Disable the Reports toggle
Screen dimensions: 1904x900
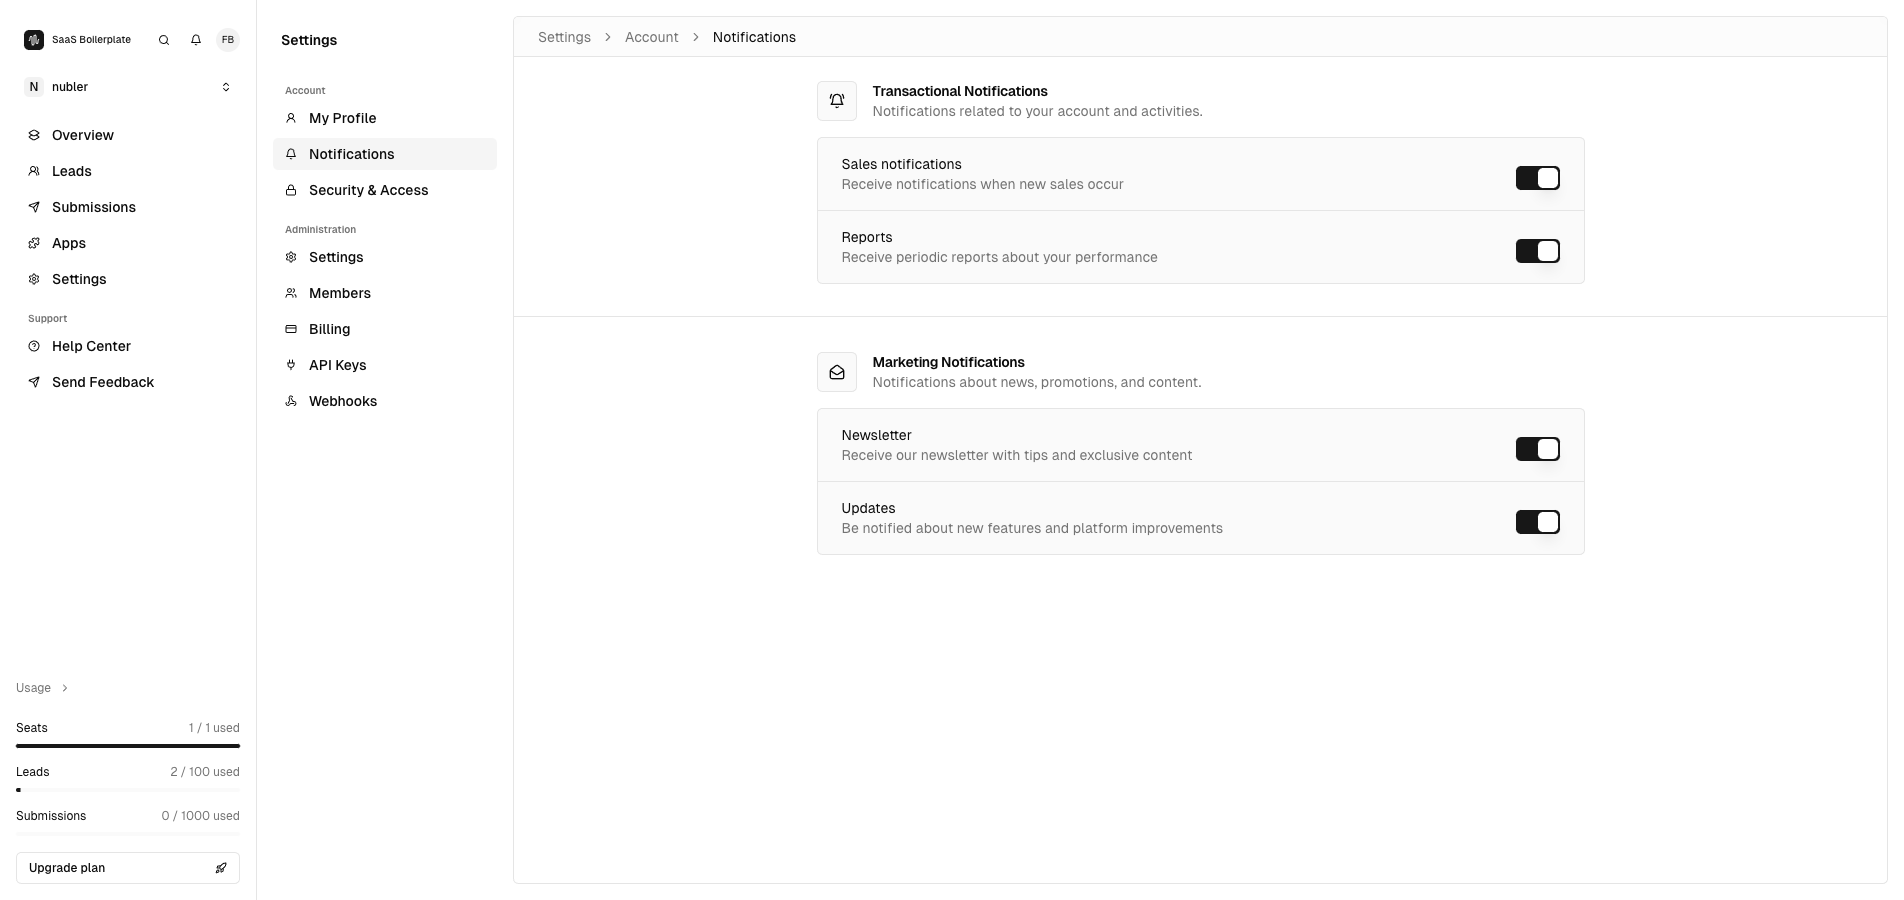click(x=1538, y=251)
